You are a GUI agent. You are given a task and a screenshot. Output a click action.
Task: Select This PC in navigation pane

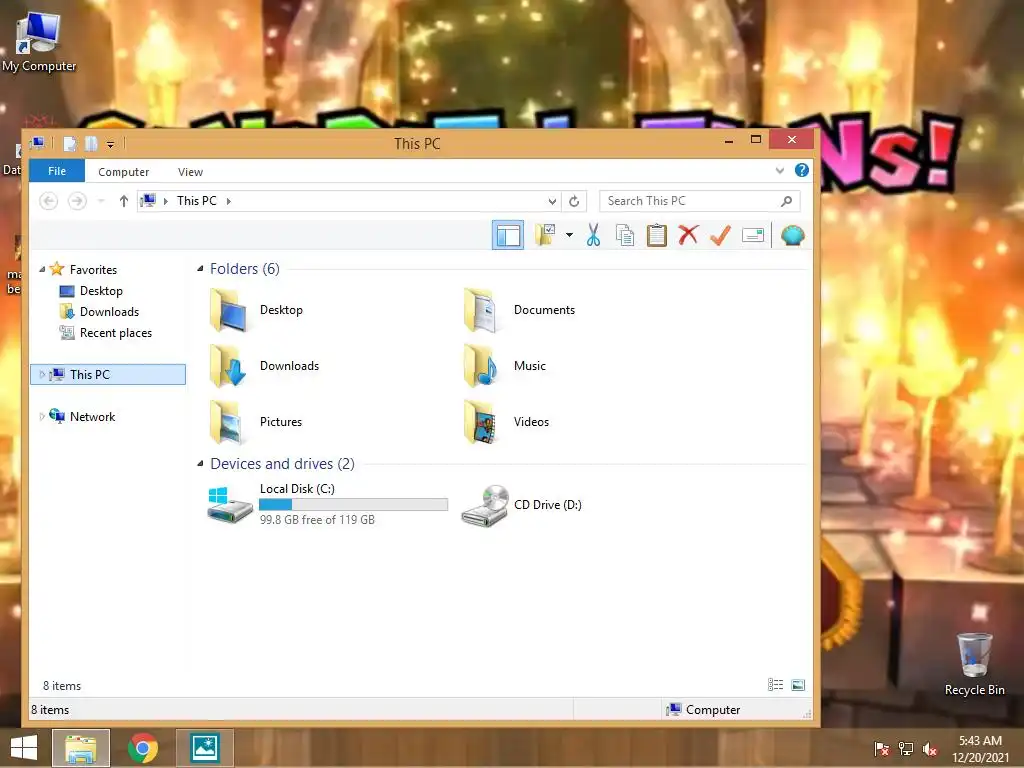(x=108, y=374)
